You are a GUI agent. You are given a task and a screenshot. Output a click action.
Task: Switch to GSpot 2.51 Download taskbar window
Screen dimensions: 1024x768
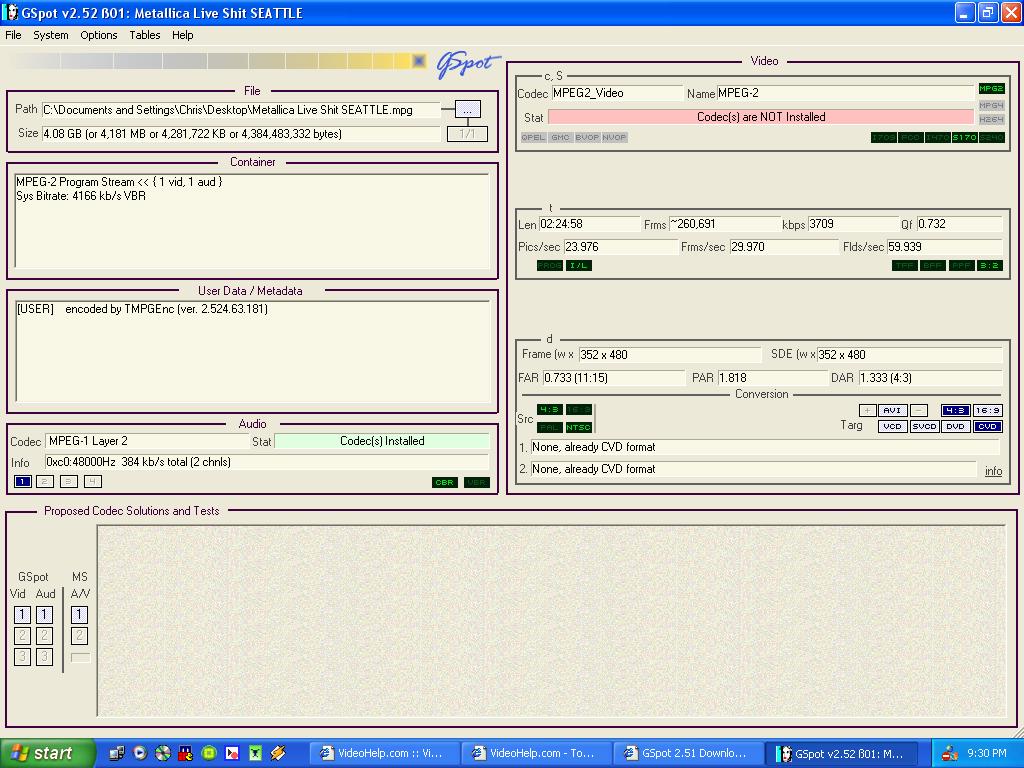(688, 753)
